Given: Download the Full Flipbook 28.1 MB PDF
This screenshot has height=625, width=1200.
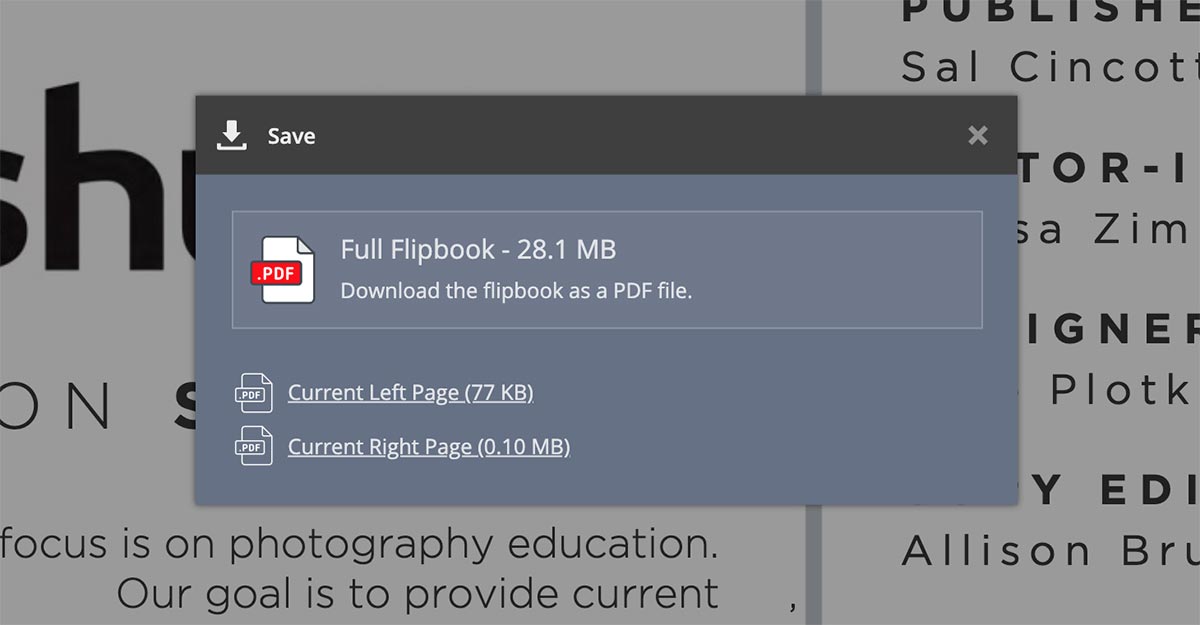Looking at the screenshot, I should pos(607,270).
